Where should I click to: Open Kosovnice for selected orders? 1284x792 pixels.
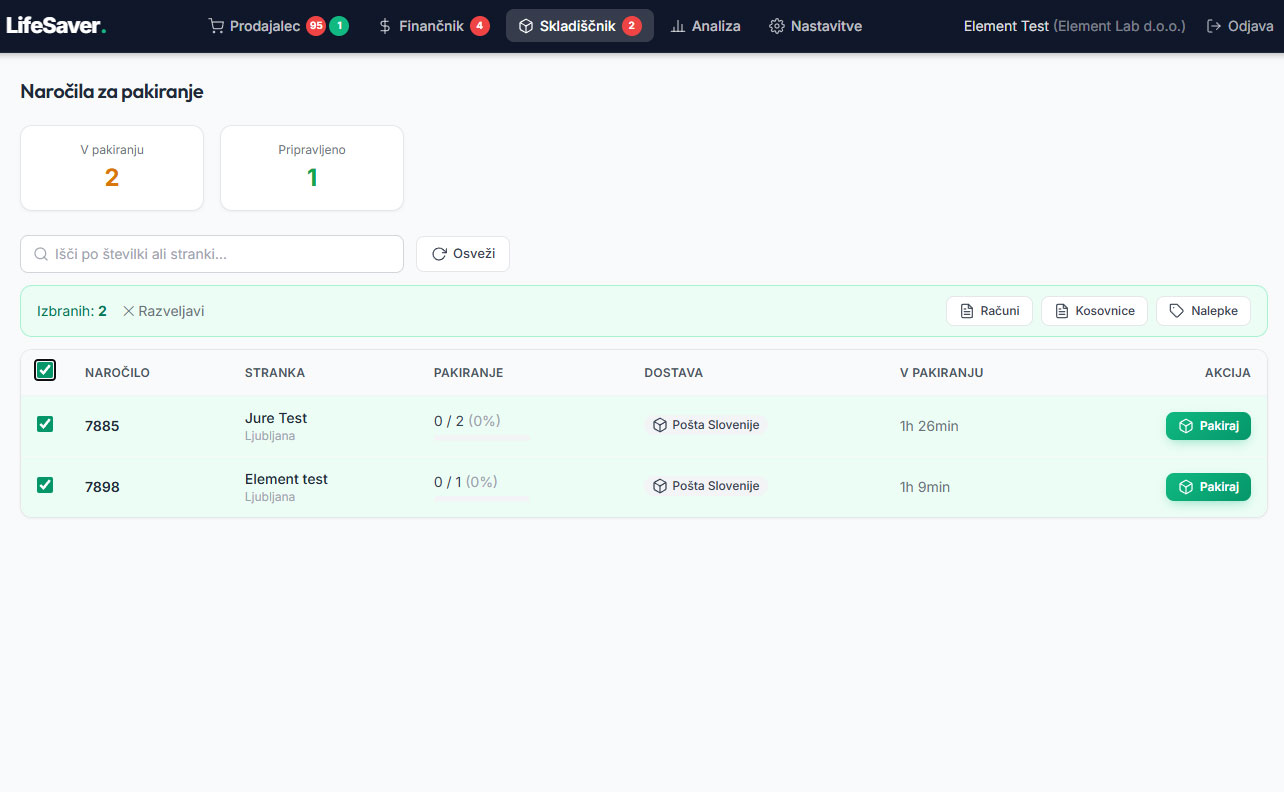1094,311
